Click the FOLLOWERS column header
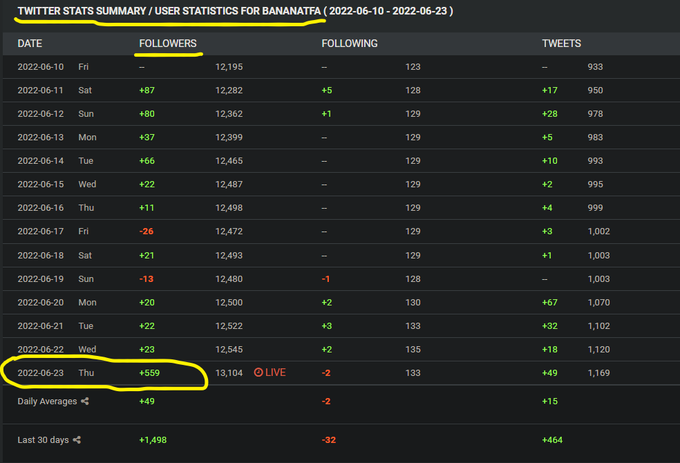This screenshot has height=463, width=680. [168, 43]
